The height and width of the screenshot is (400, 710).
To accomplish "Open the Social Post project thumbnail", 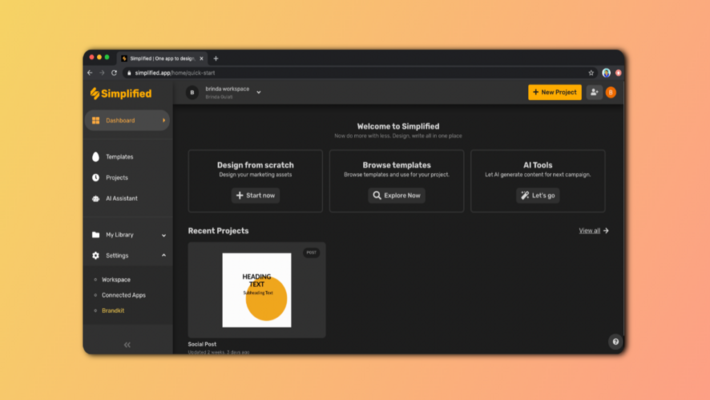I will tap(257, 290).
